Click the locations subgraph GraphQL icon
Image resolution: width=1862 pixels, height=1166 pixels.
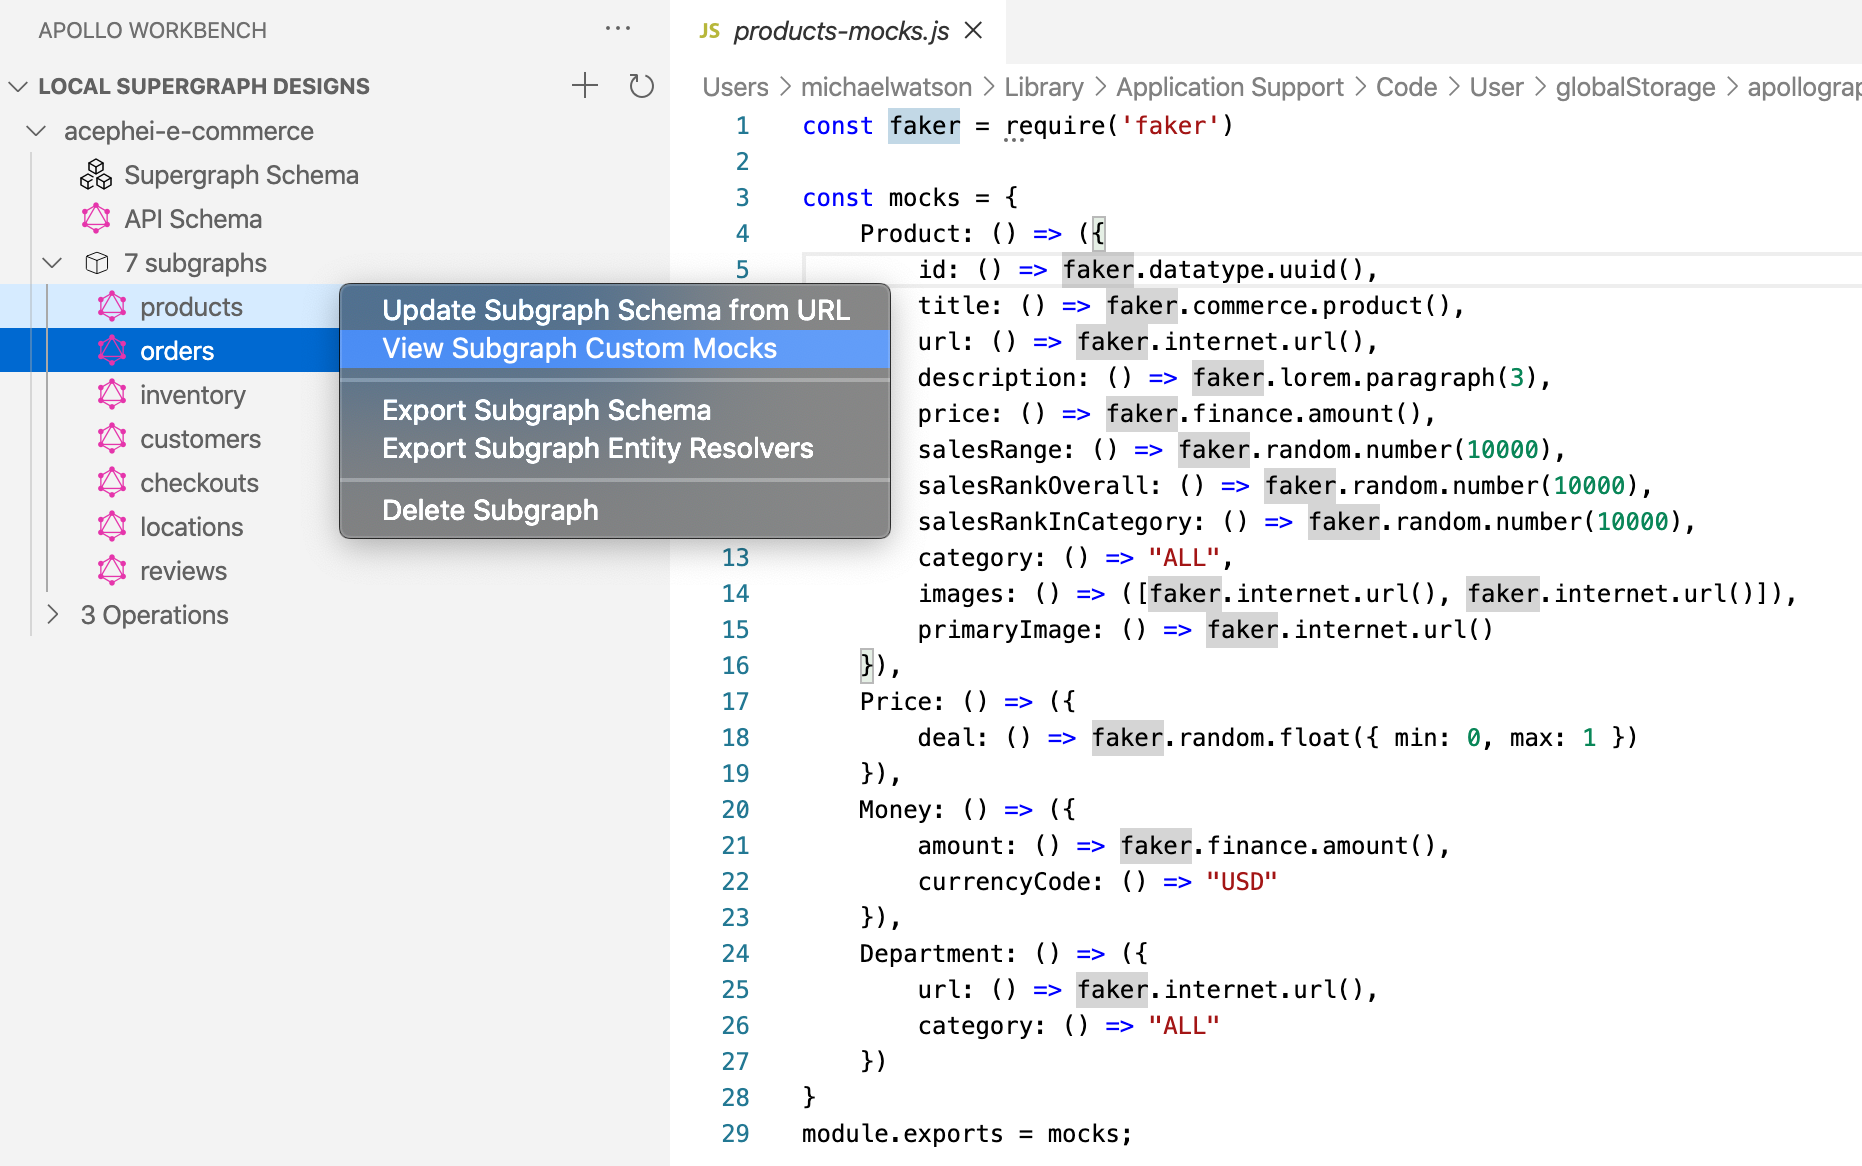pyautogui.click(x=112, y=527)
